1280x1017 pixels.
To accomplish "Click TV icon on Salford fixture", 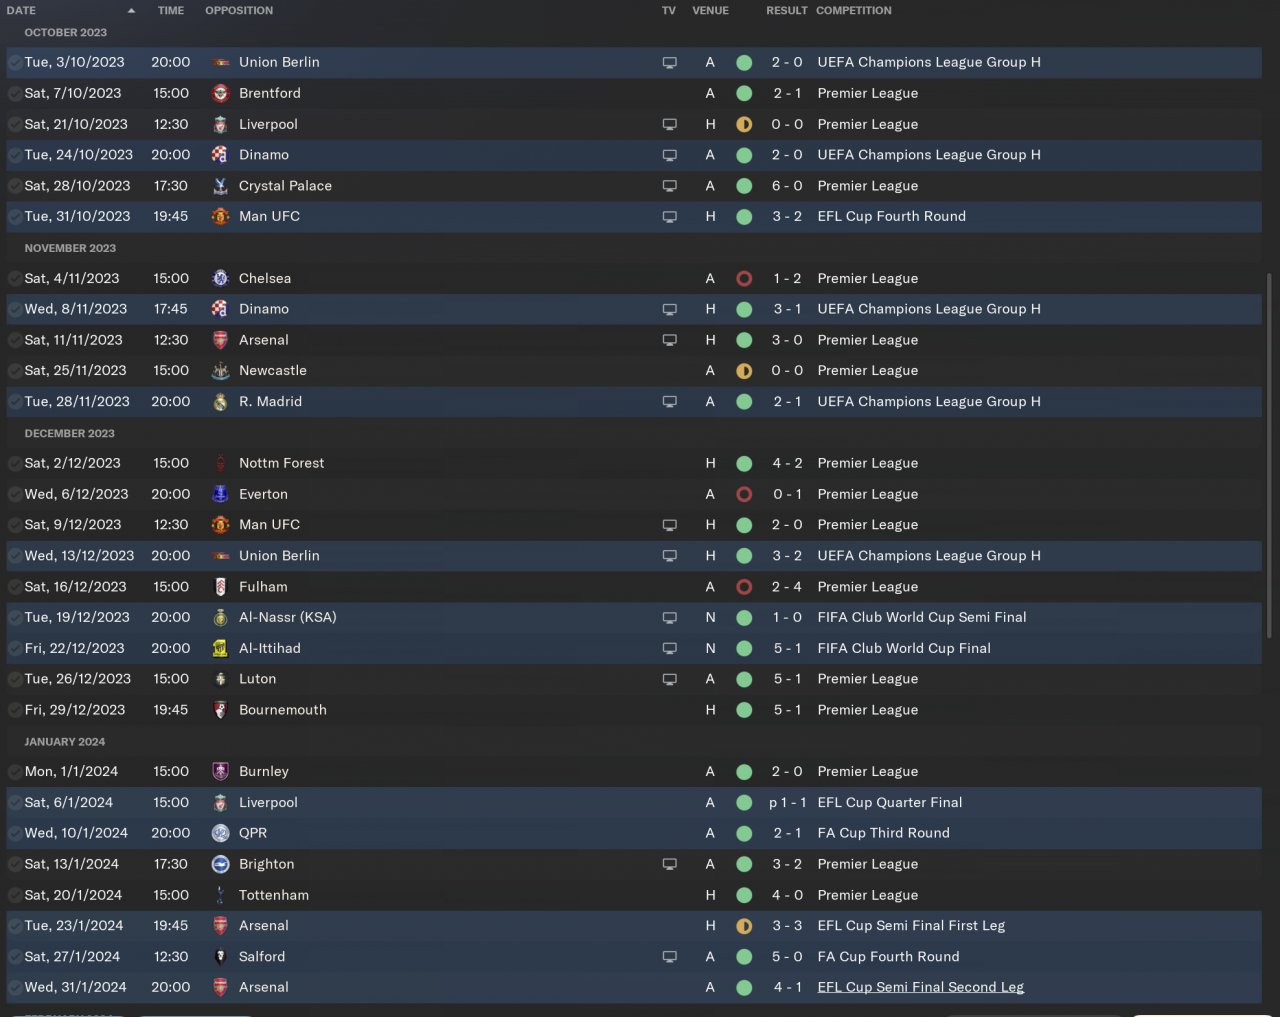I will click(x=670, y=957).
